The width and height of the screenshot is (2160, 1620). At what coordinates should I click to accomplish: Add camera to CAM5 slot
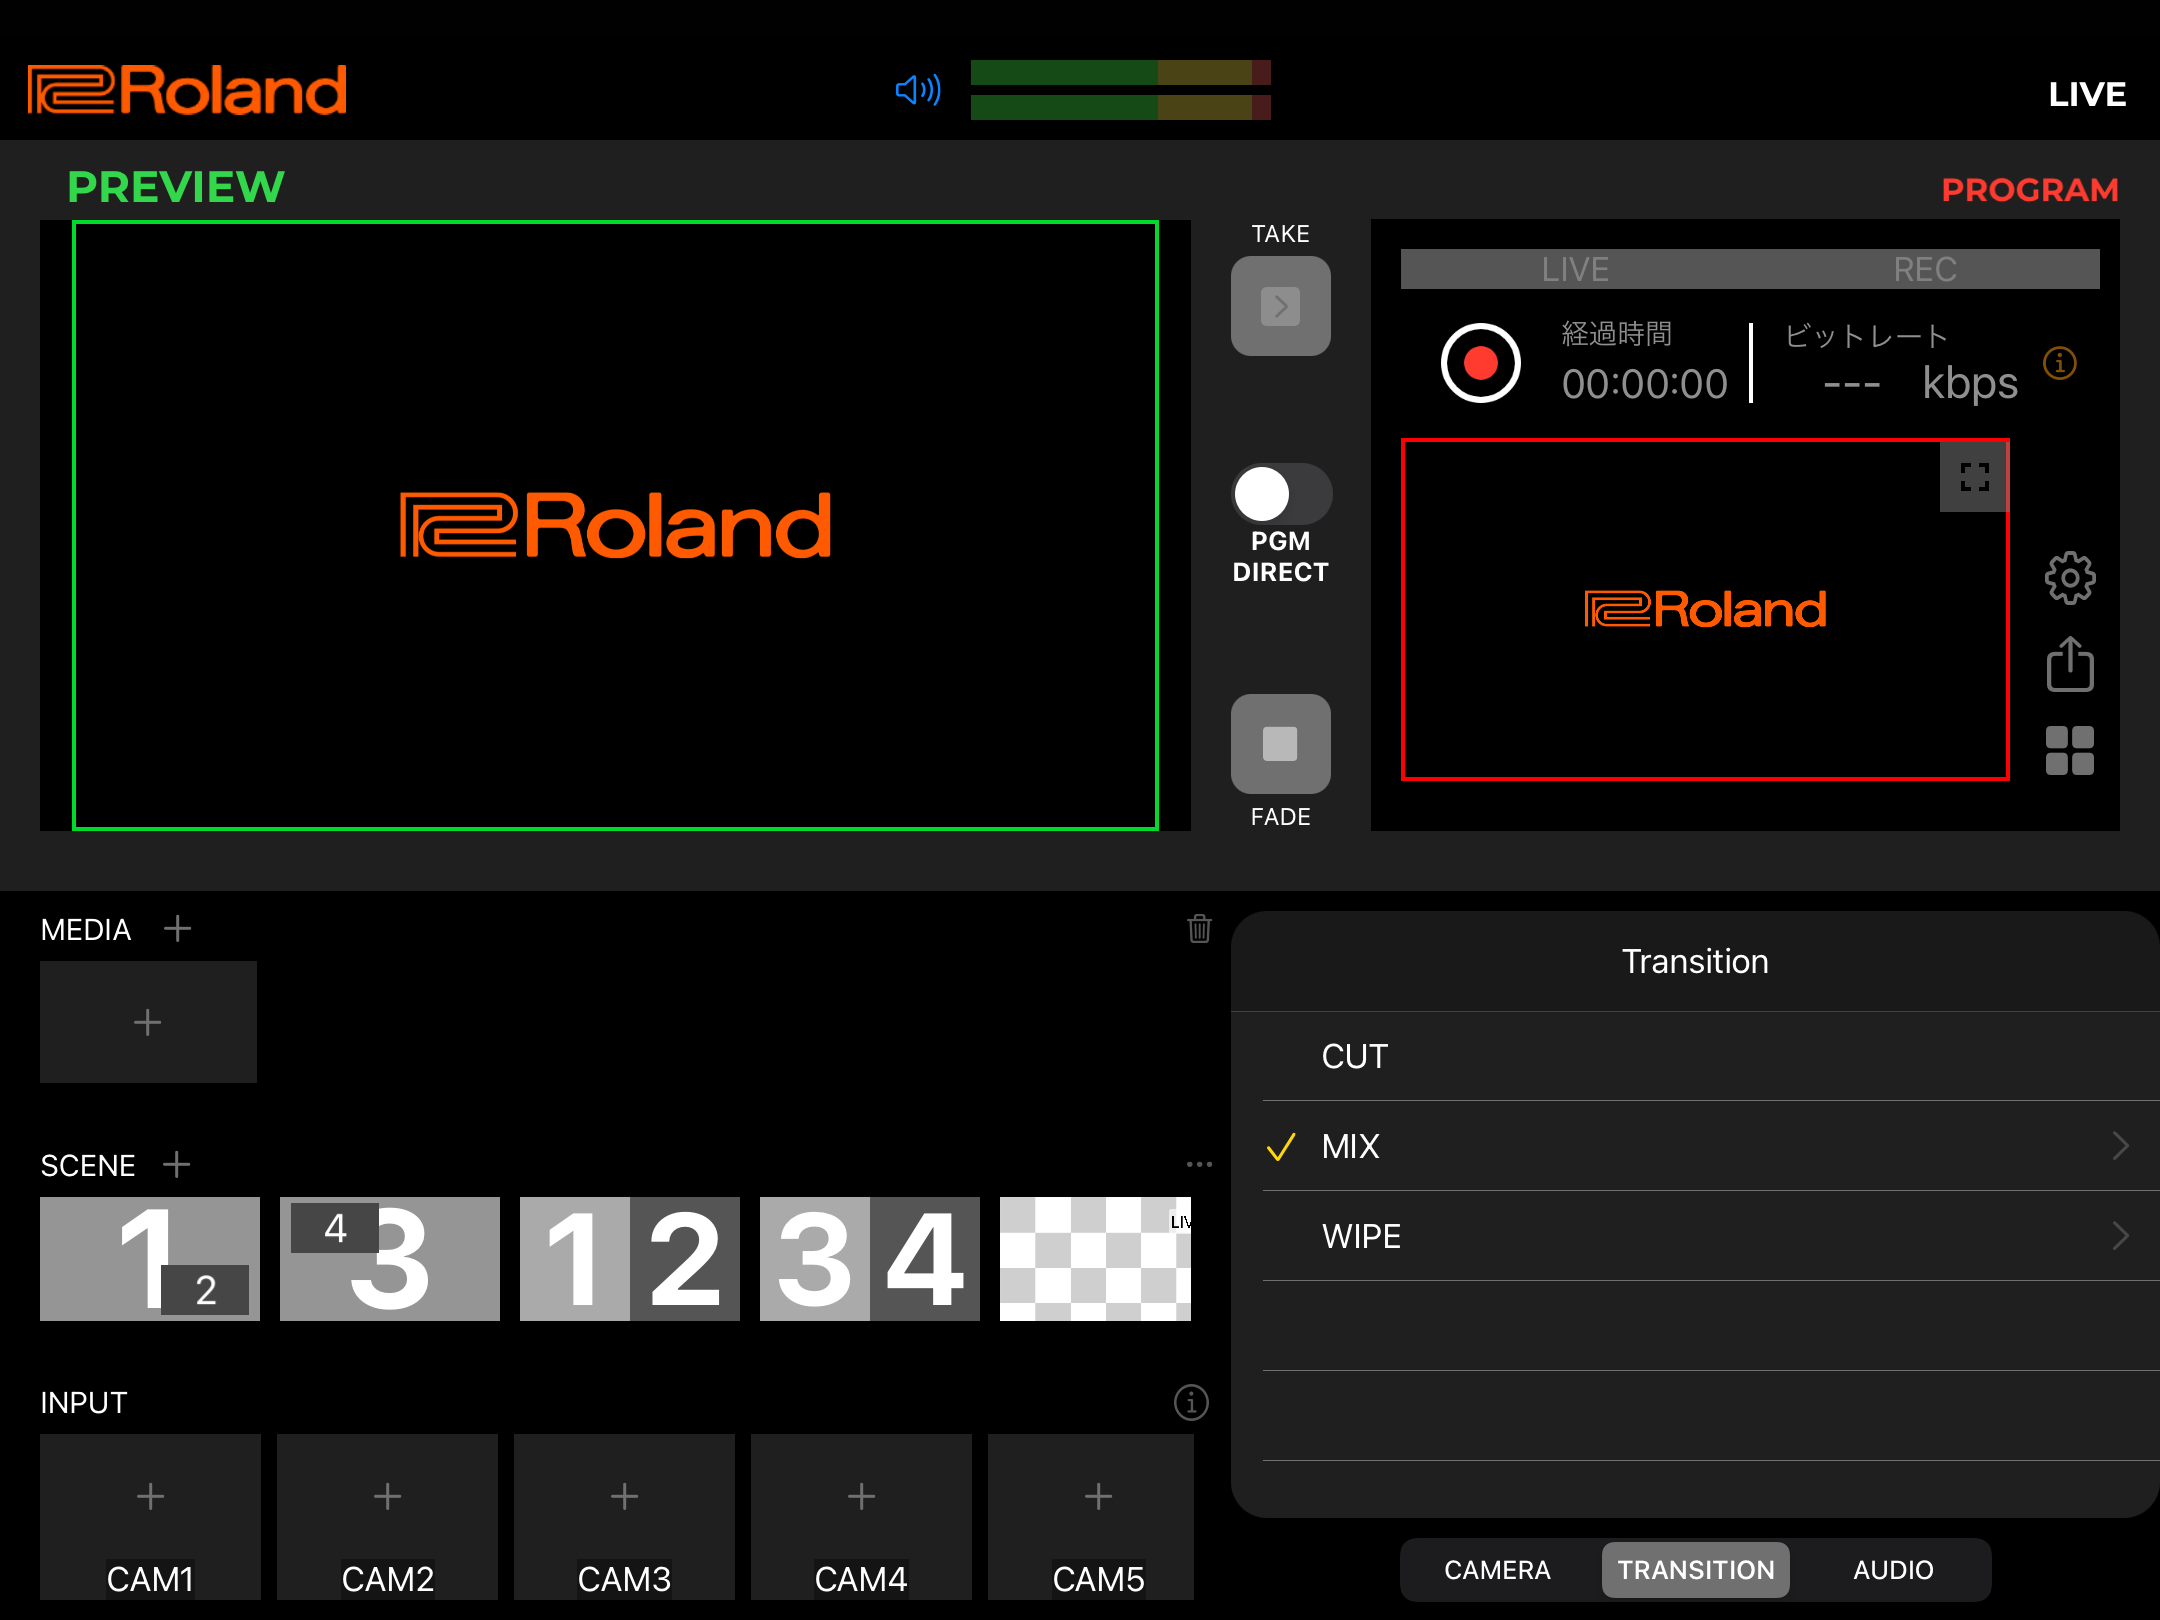1091,1517
